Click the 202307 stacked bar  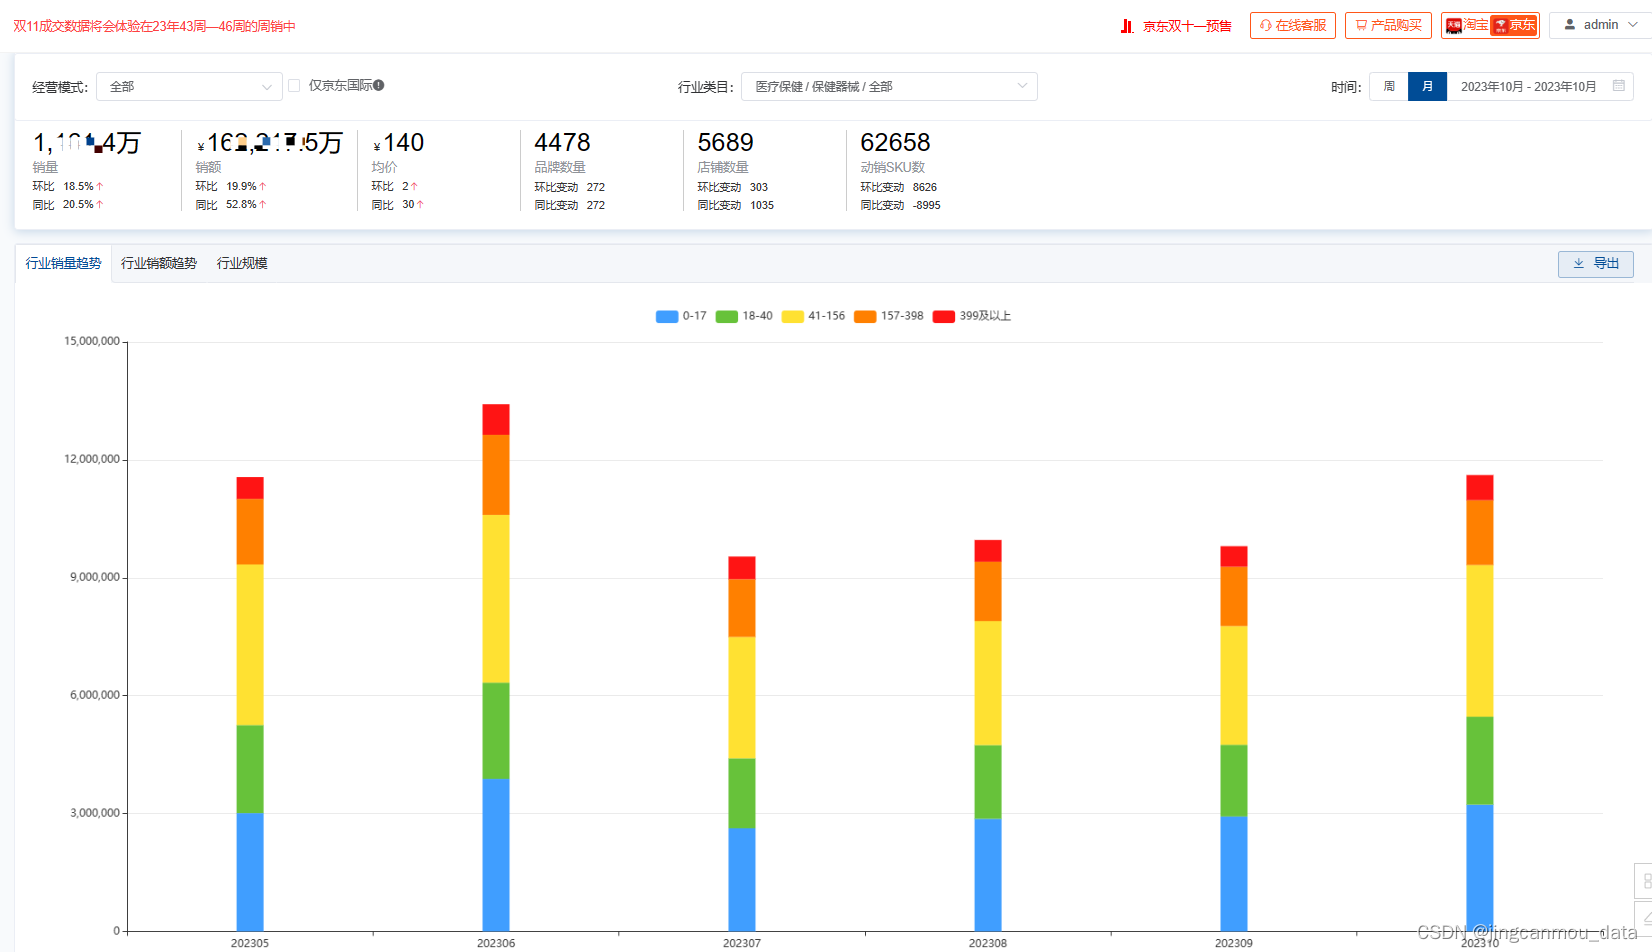[x=742, y=743]
